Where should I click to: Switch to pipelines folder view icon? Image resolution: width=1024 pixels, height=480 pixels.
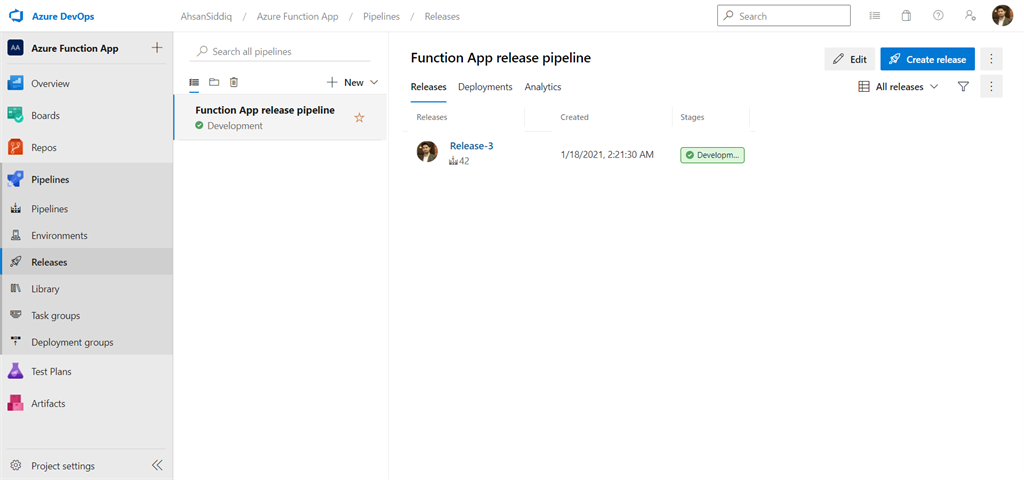tap(214, 82)
